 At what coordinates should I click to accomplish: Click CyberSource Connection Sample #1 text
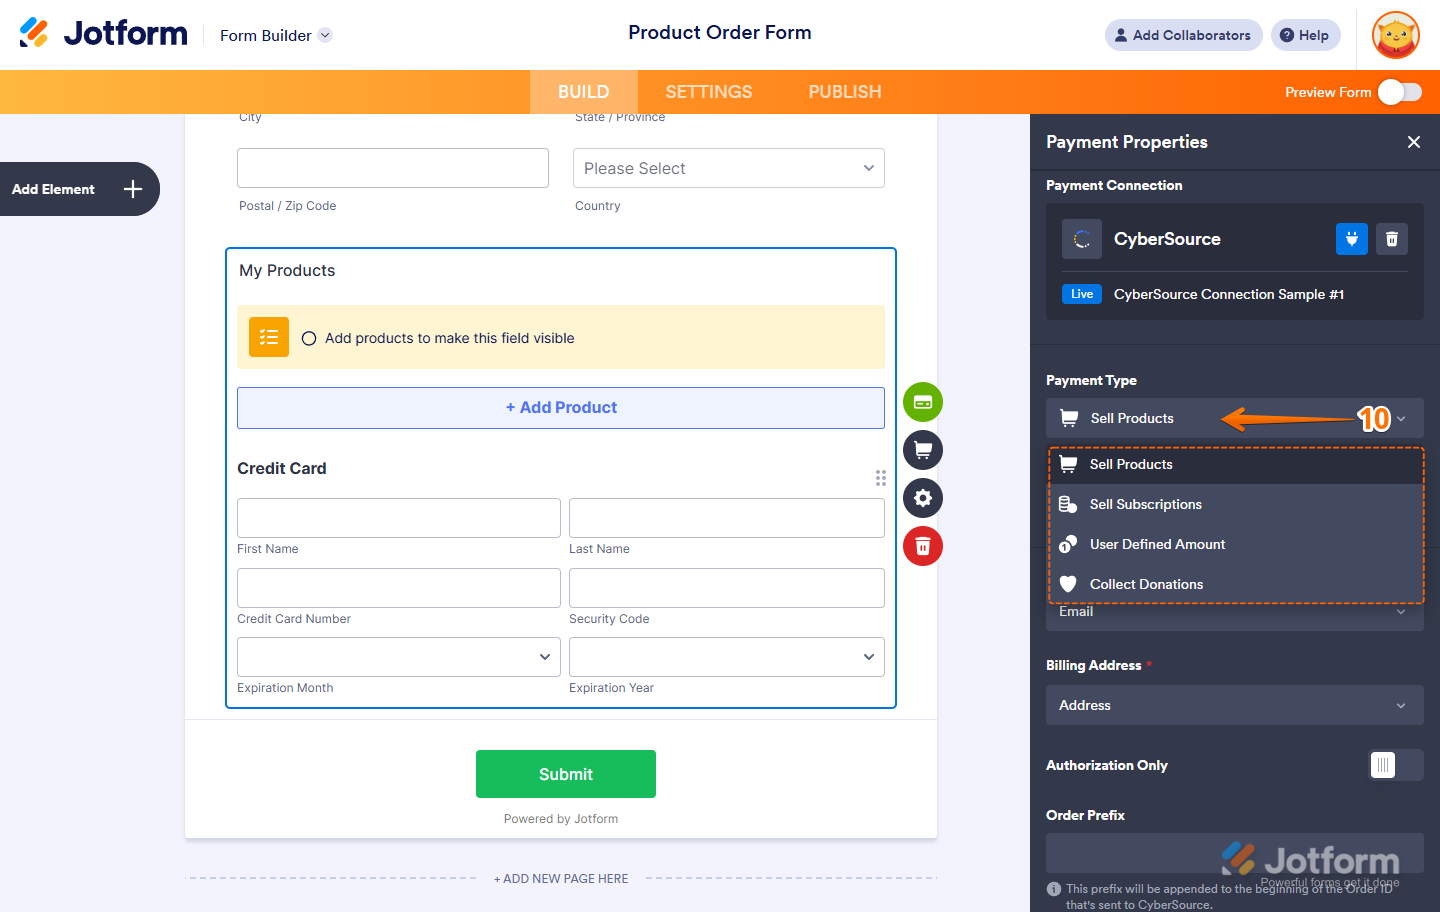pos(1229,294)
